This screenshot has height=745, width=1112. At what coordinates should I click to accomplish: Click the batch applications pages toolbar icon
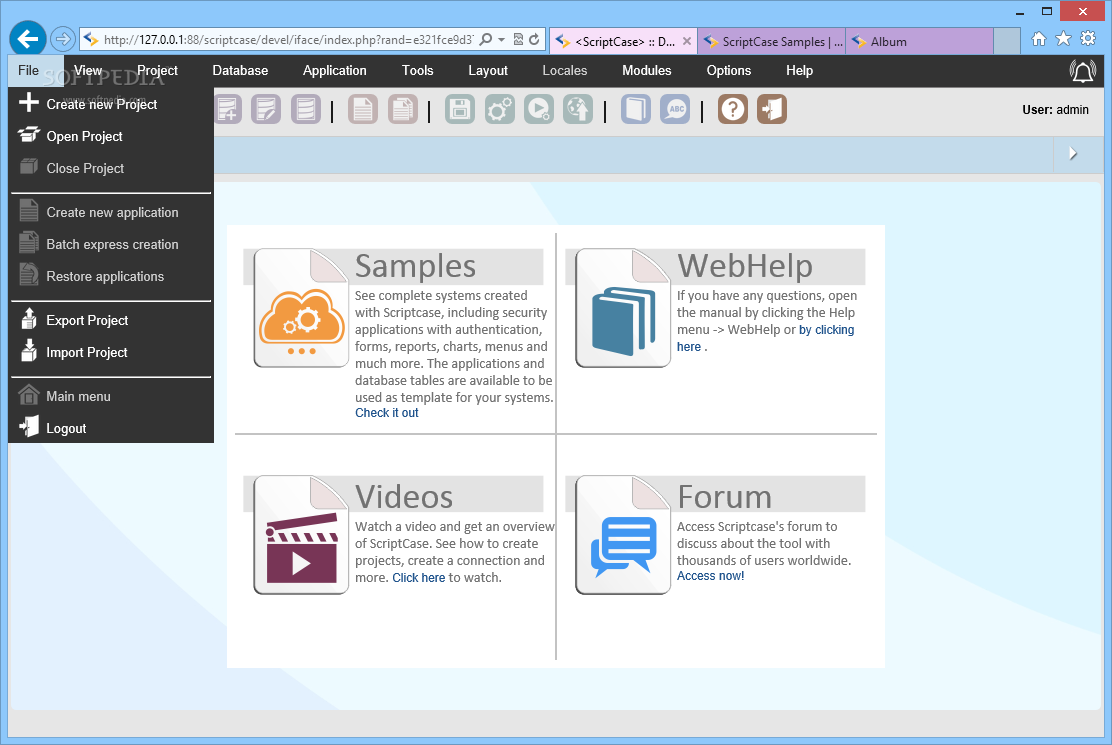pyautogui.click(x=403, y=109)
